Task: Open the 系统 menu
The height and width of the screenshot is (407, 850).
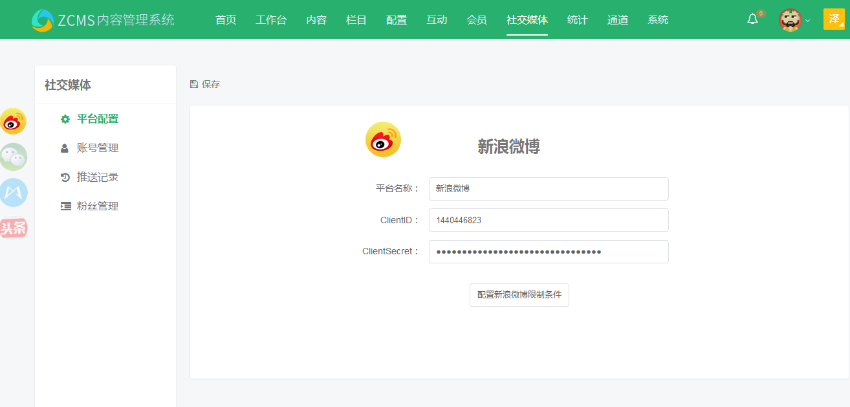Action: [x=658, y=20]
